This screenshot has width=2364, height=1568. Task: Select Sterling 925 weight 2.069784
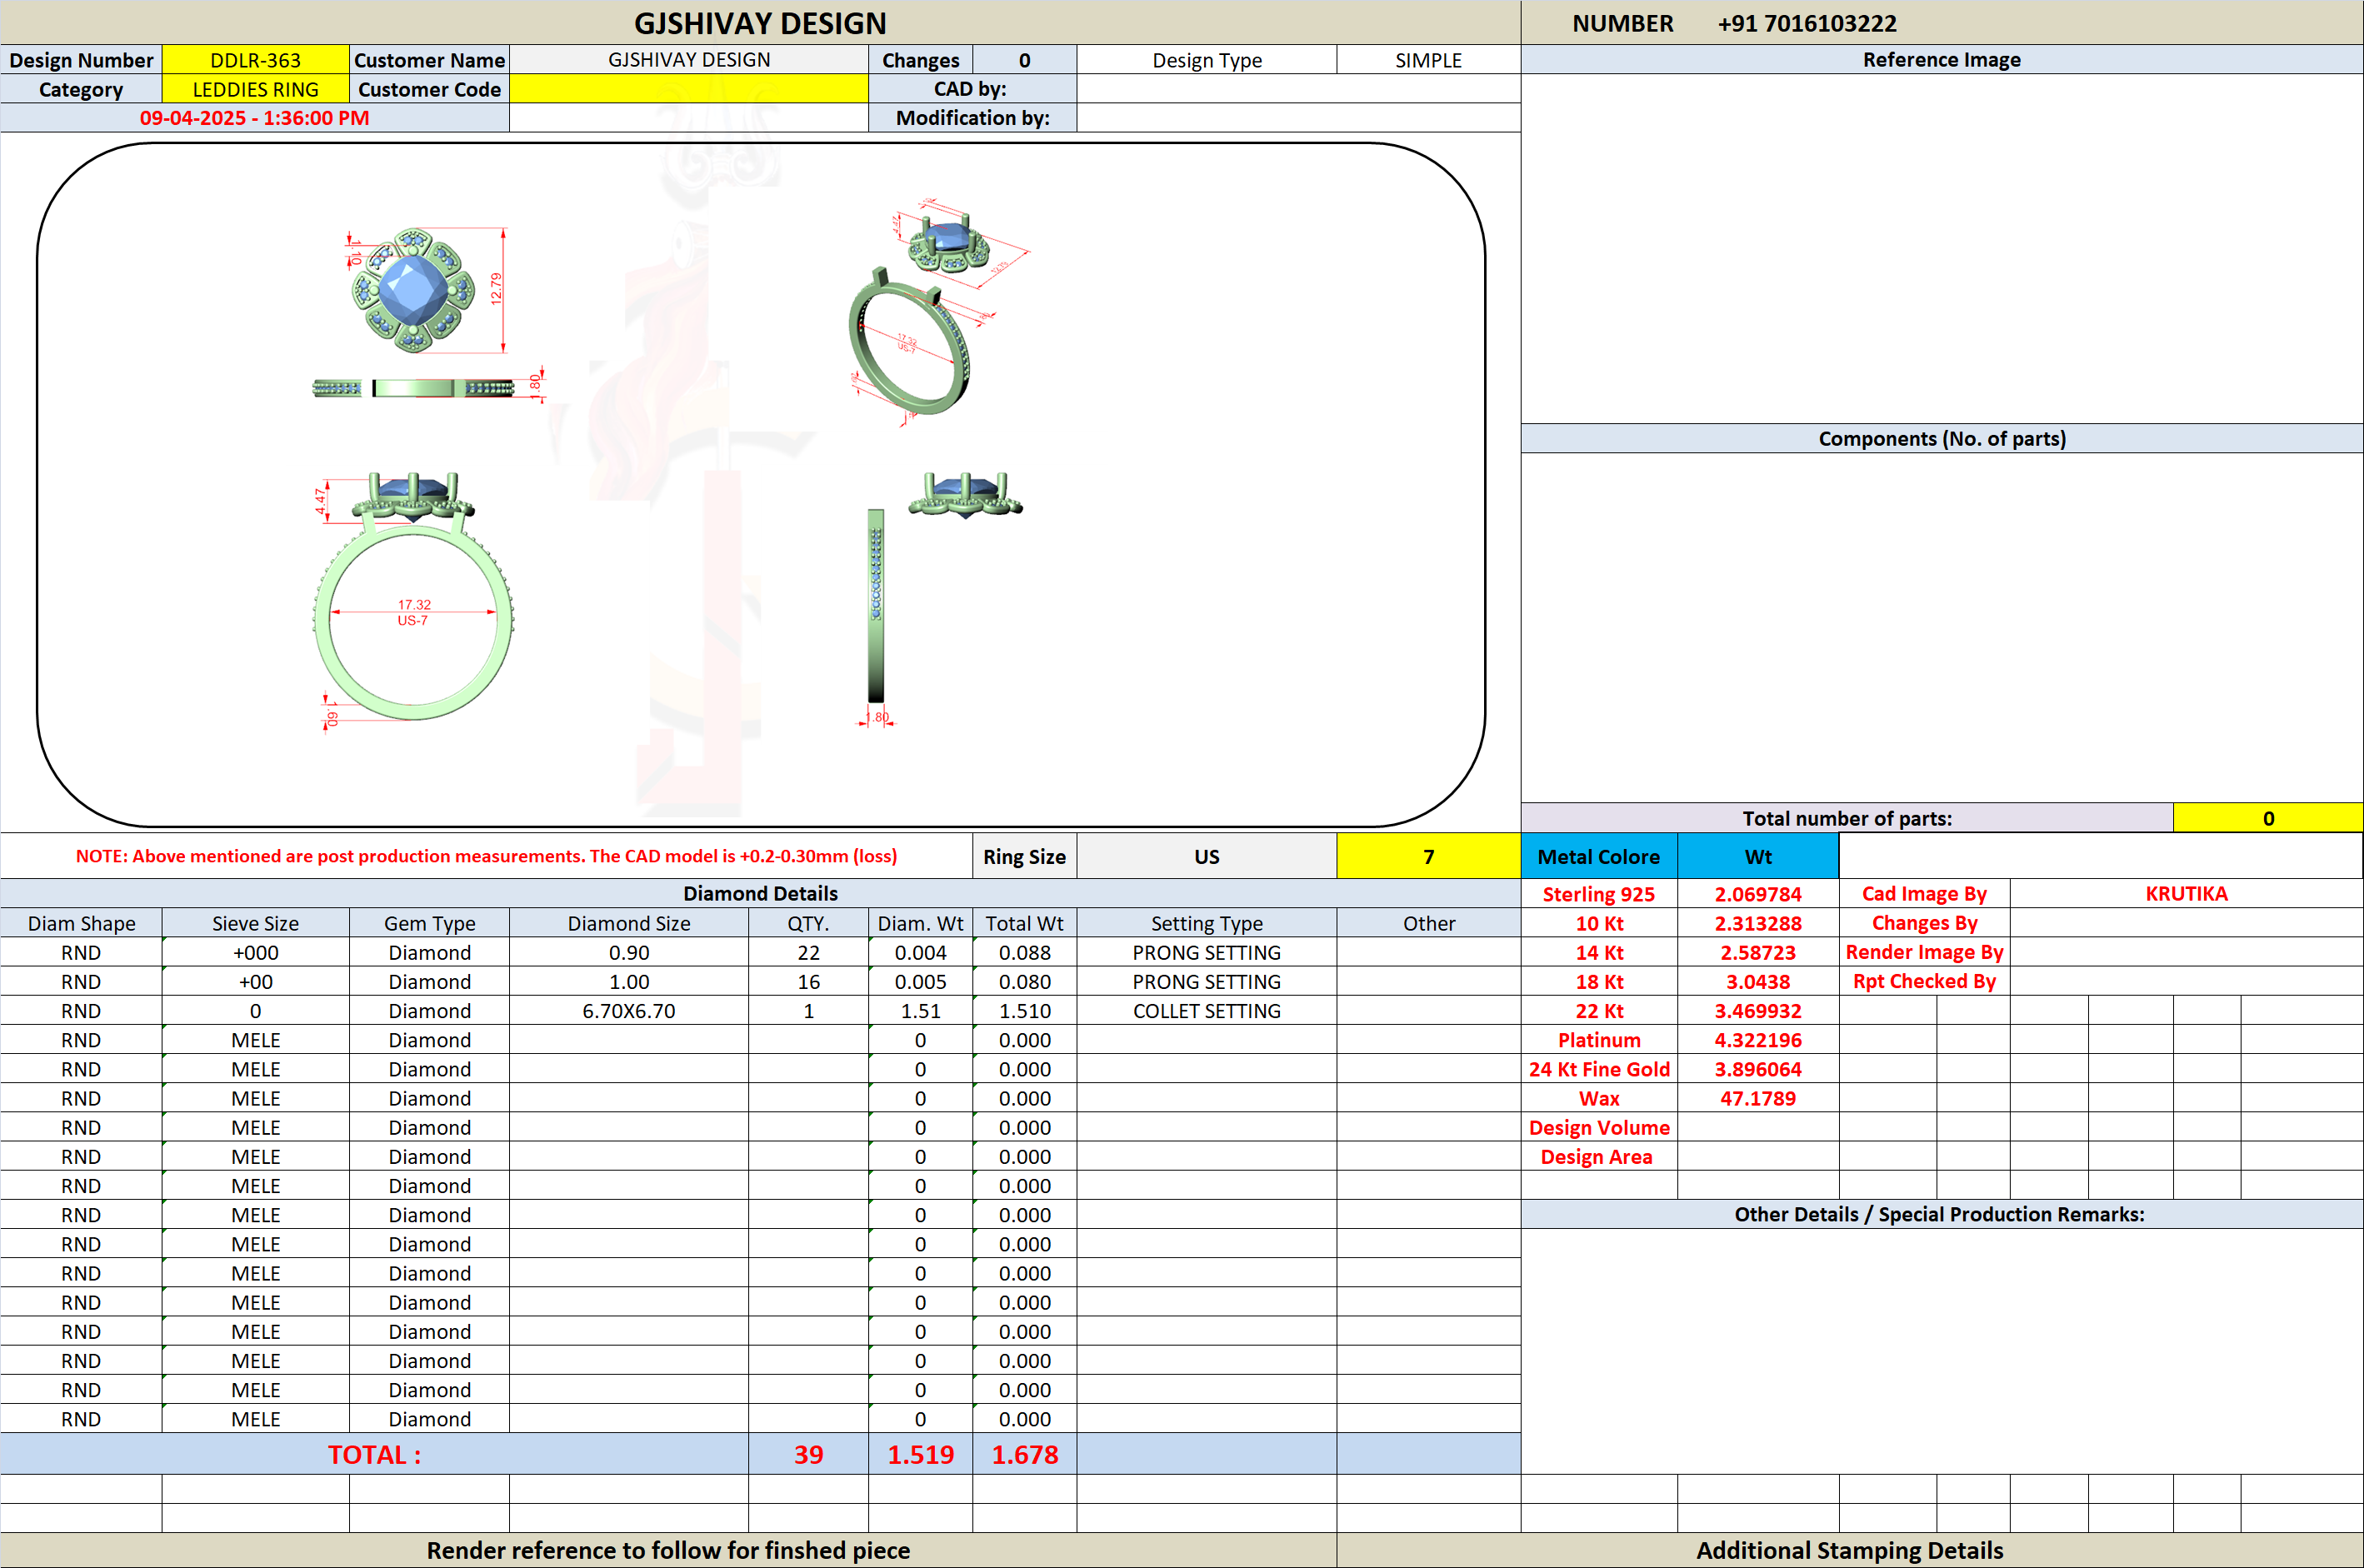click(x=1758, y=894)
